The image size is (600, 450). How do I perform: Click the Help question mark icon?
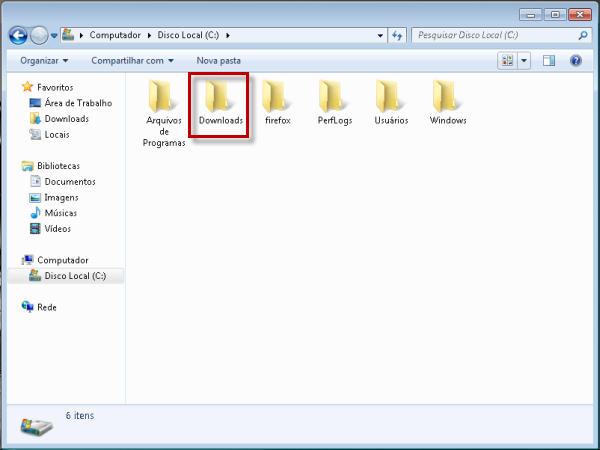tap(576, 61)
